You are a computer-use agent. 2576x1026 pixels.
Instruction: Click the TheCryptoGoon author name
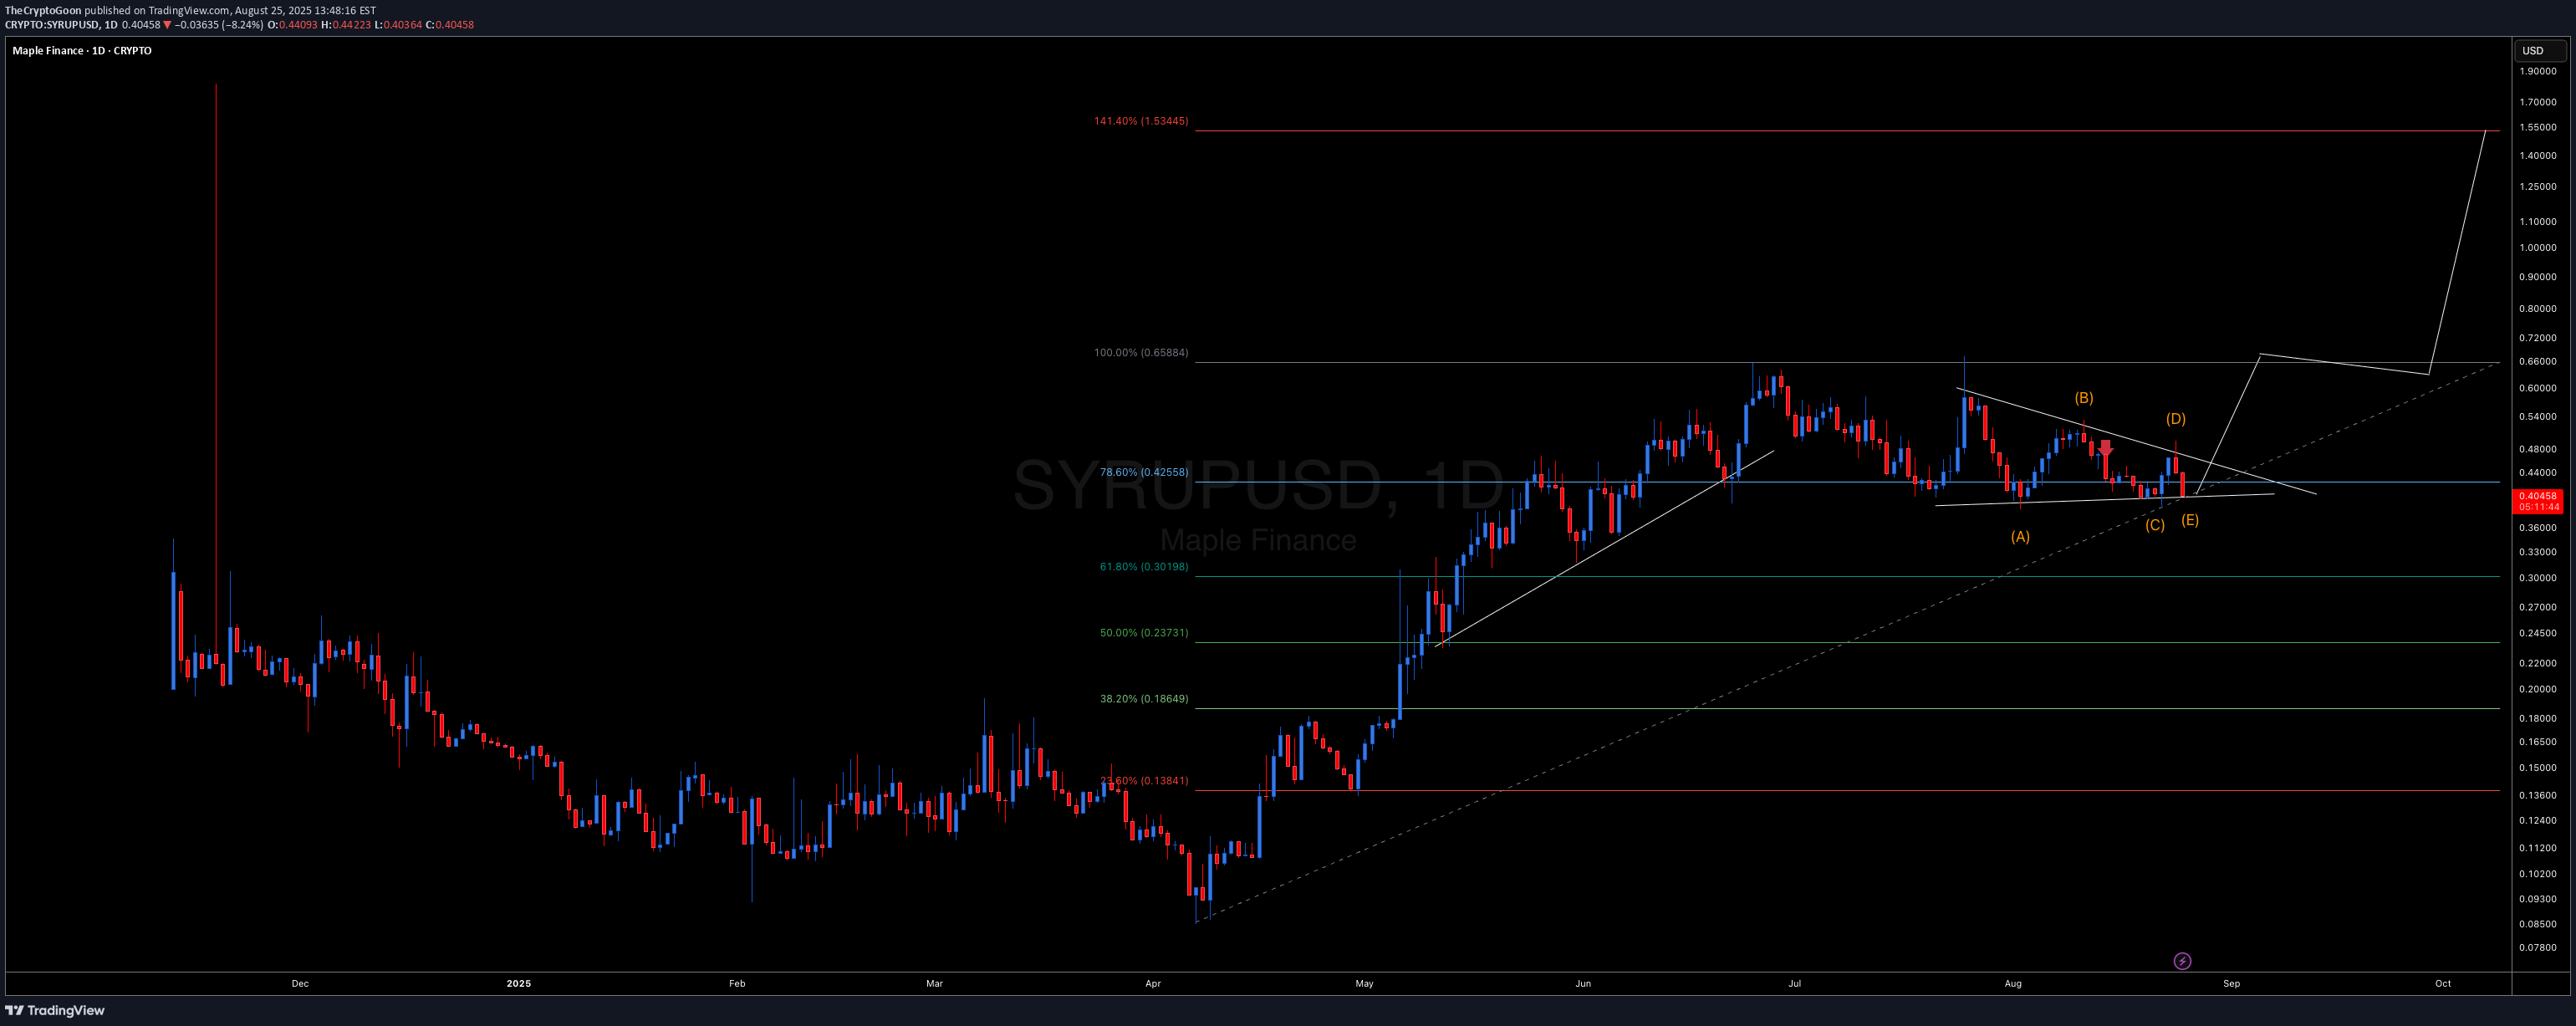click(43, 11)
